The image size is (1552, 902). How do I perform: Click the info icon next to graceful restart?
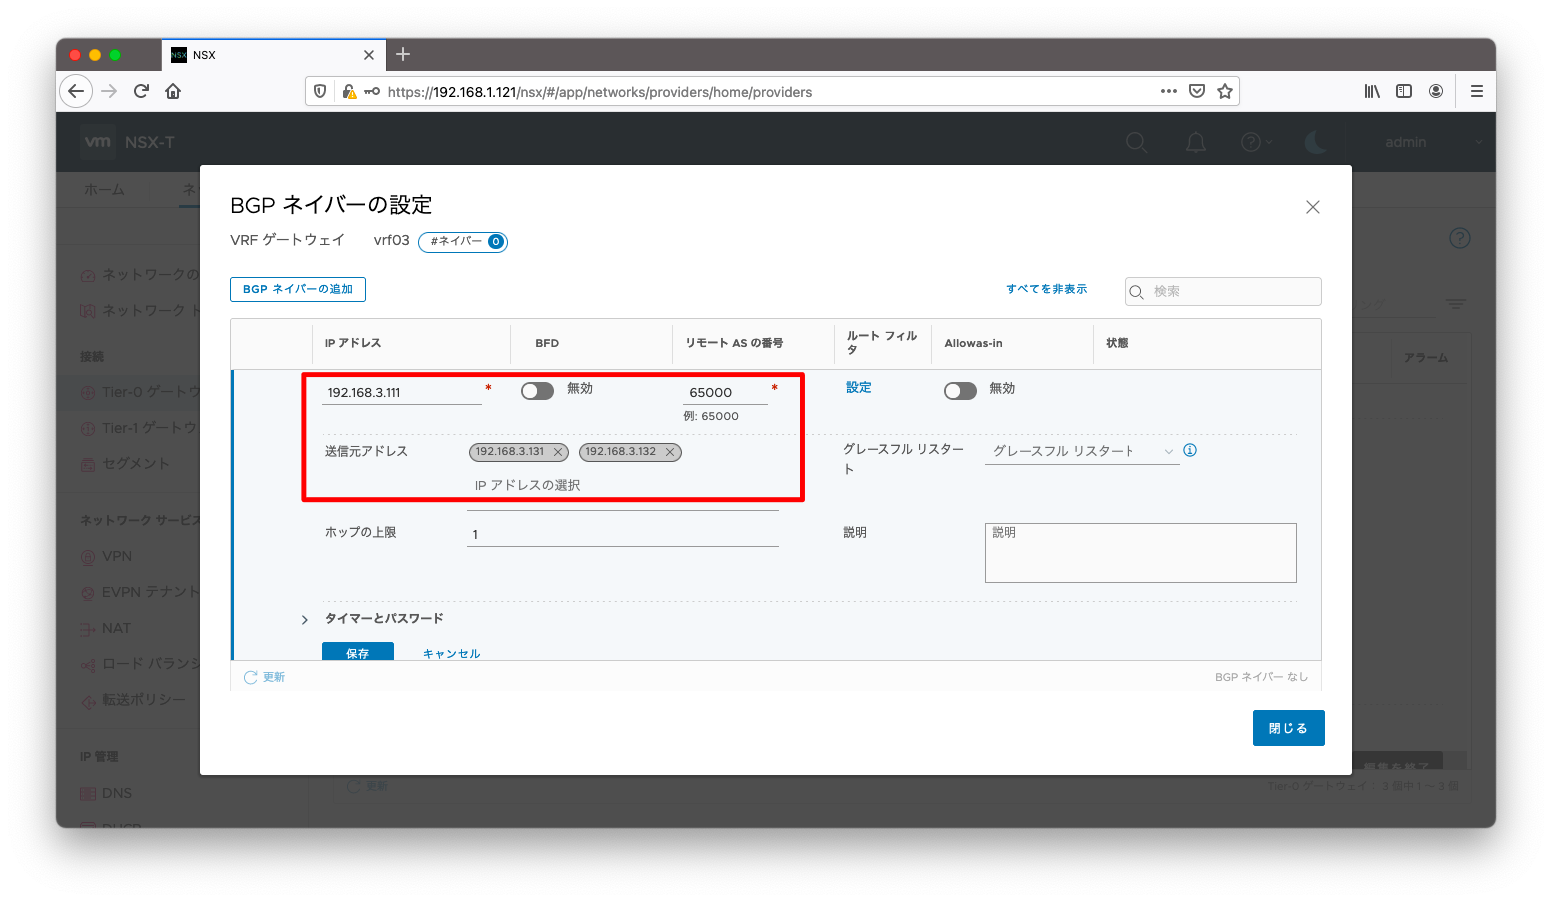click(1190, 450)
